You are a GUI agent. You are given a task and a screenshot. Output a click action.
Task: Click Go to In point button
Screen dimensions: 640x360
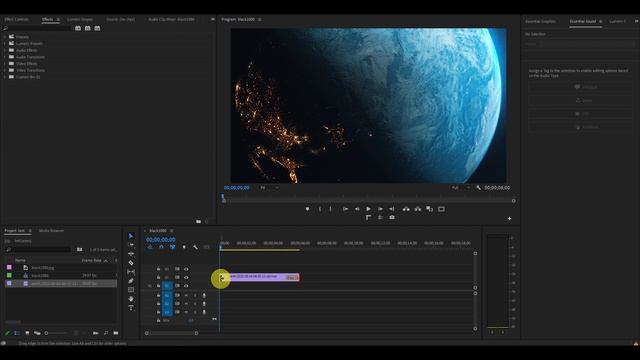click(x=345, y=209)
